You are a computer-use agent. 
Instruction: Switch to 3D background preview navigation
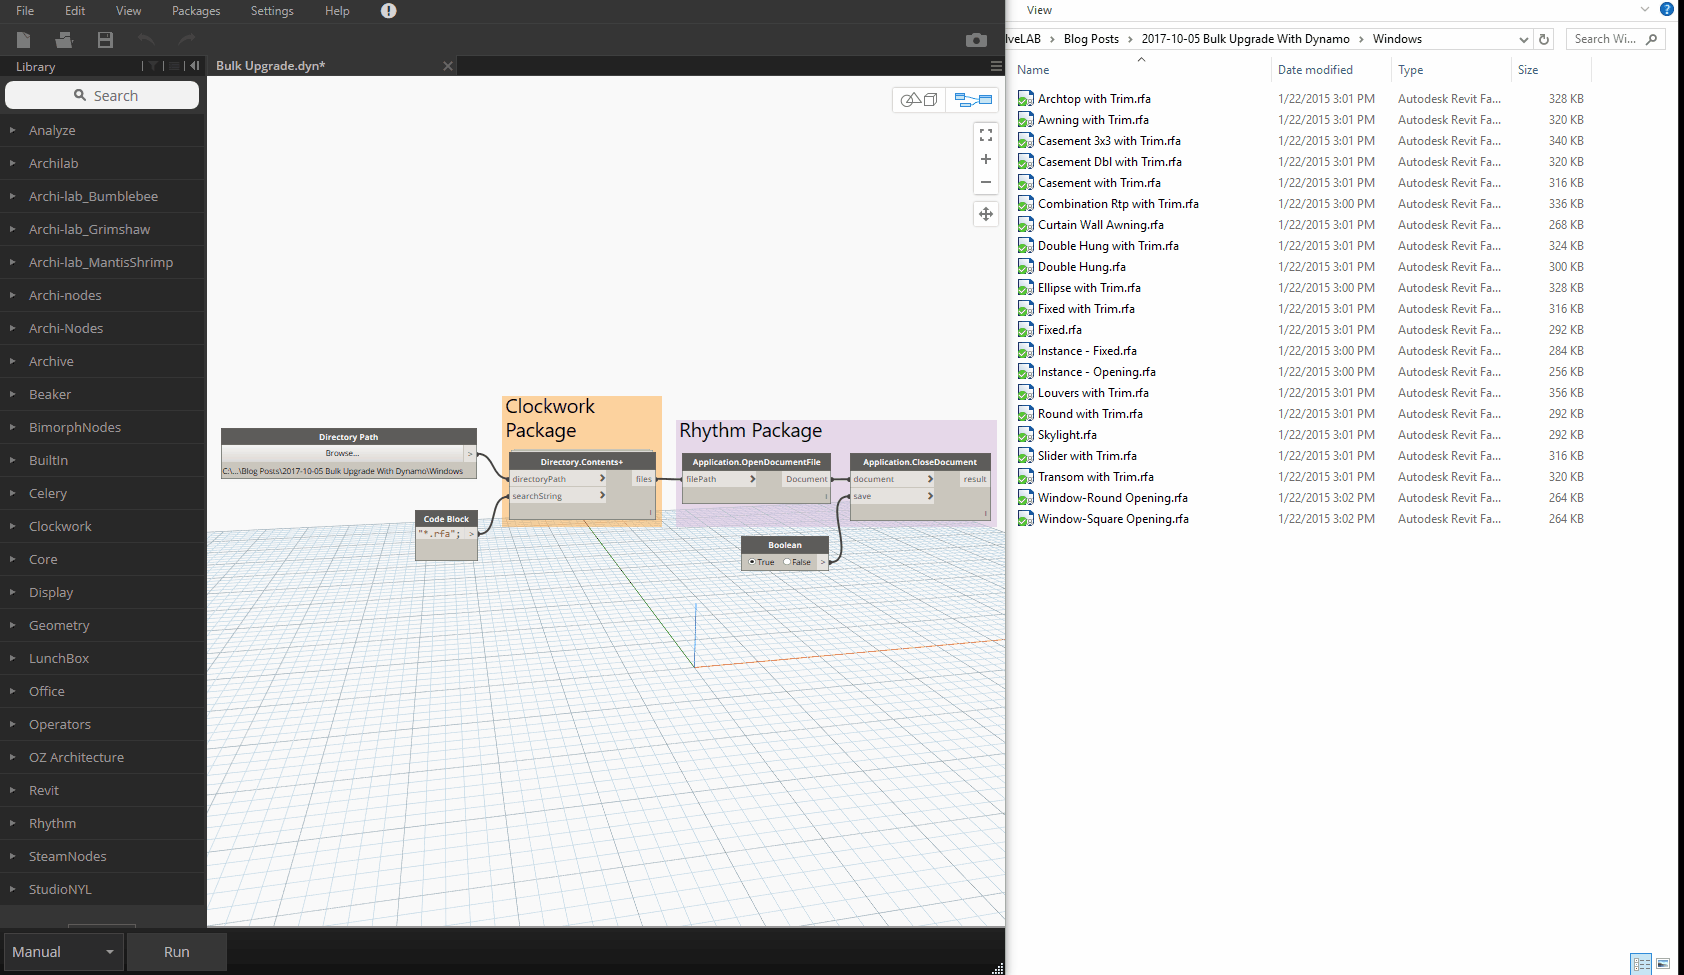pos(919,100)
